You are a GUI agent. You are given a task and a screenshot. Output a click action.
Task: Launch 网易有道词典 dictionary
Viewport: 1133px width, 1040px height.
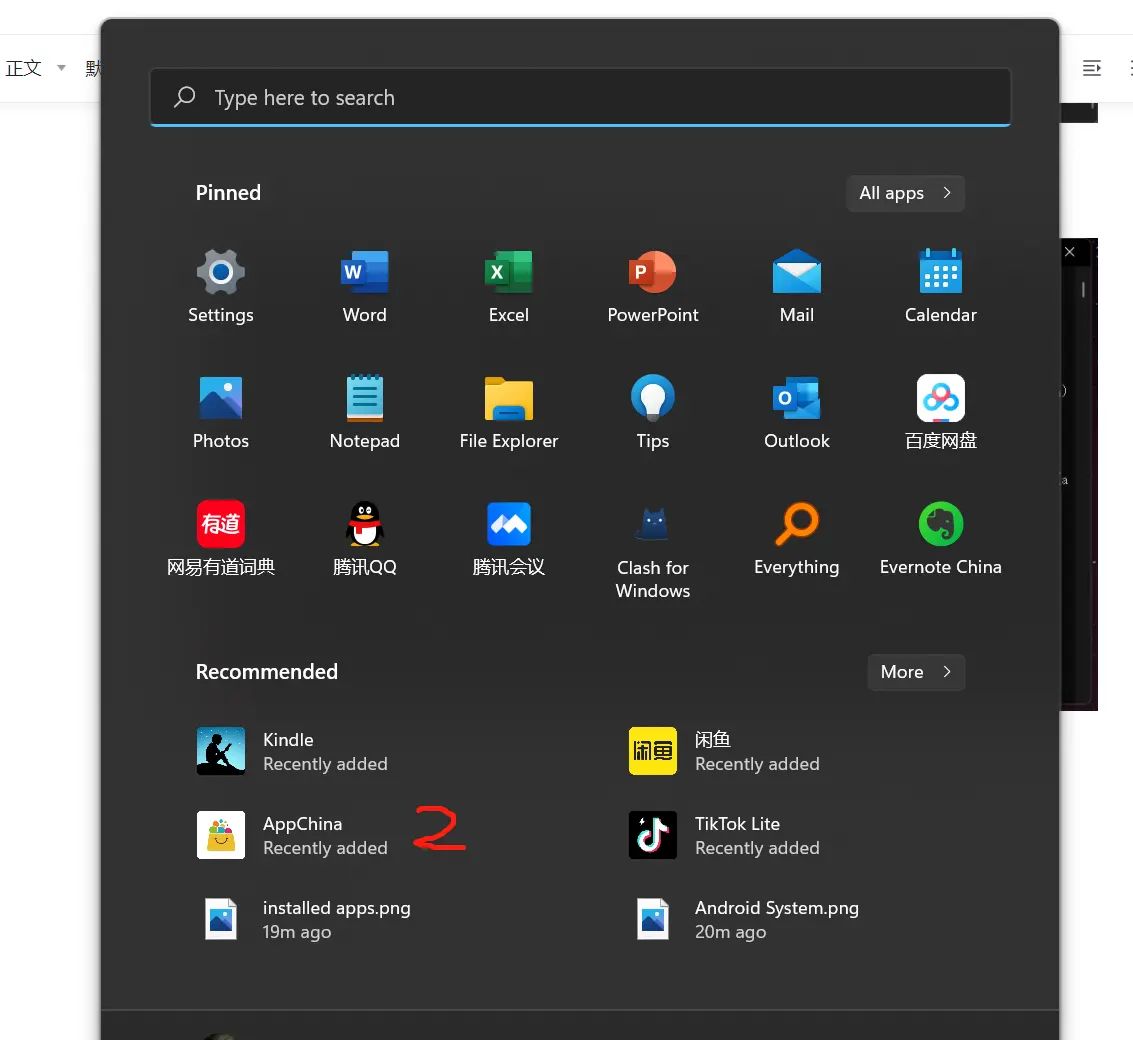tap(221, 537)
